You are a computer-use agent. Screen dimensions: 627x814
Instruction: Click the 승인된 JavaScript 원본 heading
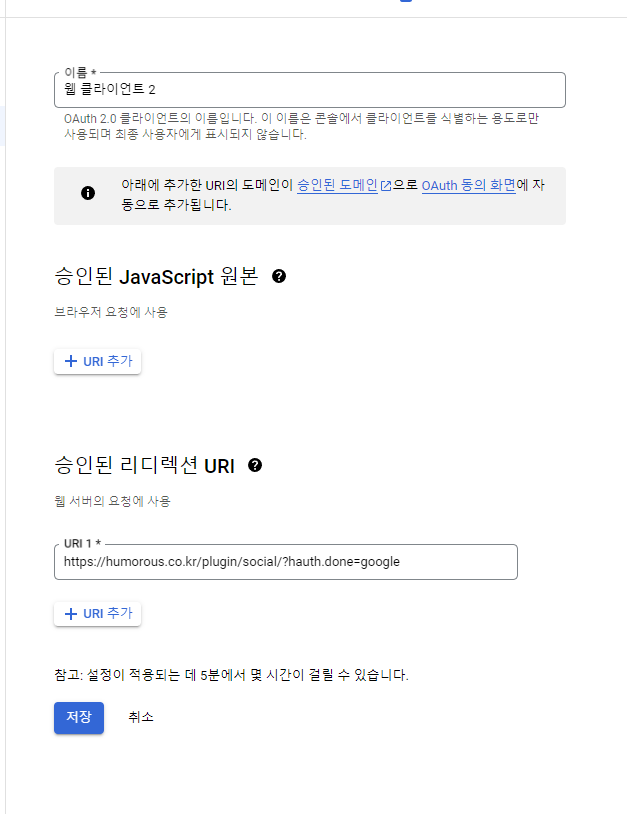pos(156,276)
